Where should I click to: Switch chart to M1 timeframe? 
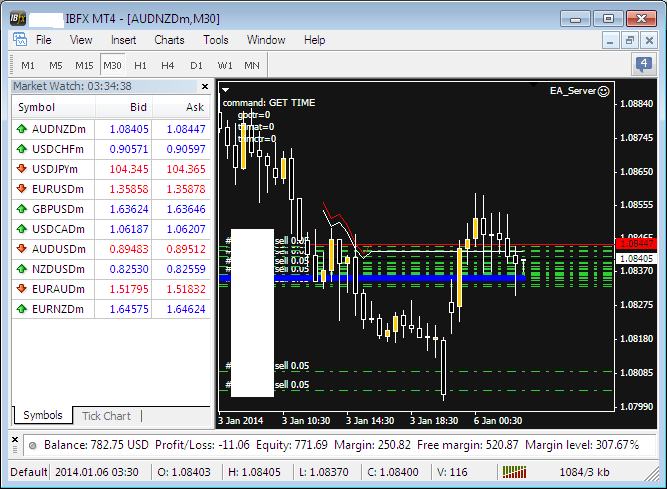pos(28,65)
